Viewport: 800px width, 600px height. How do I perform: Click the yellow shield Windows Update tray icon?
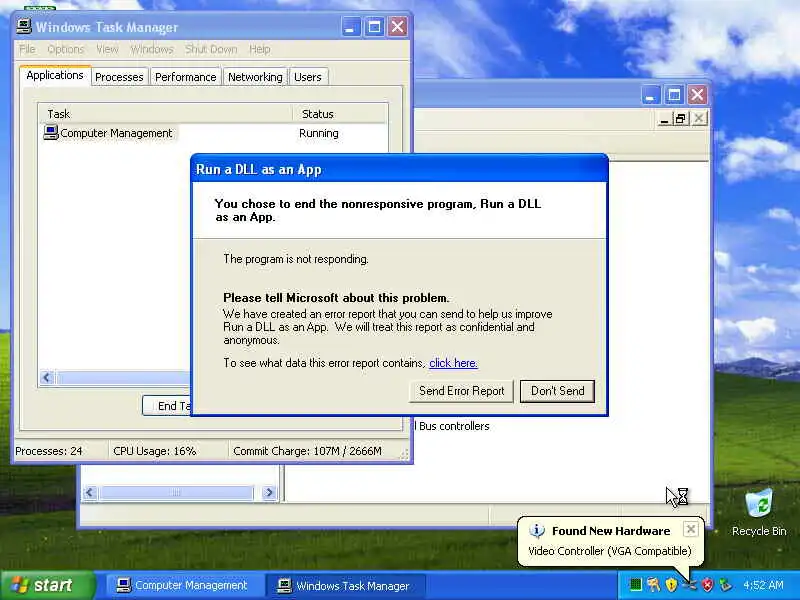(x=671, y=585)
